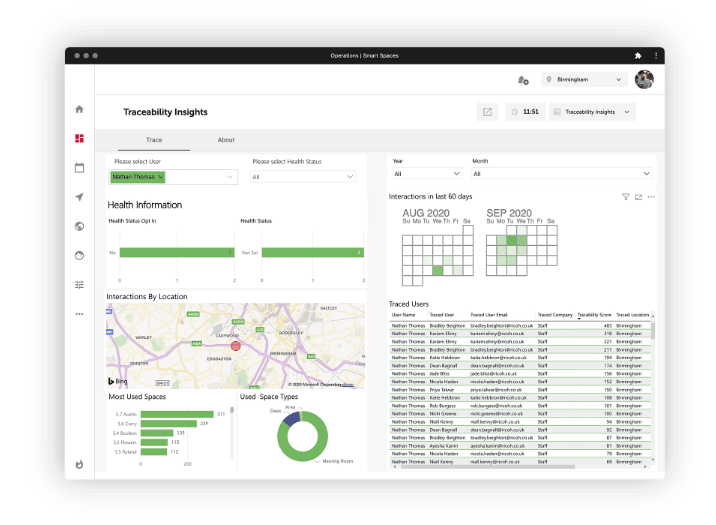Open the globe icon in sidebar

point(79,226)
